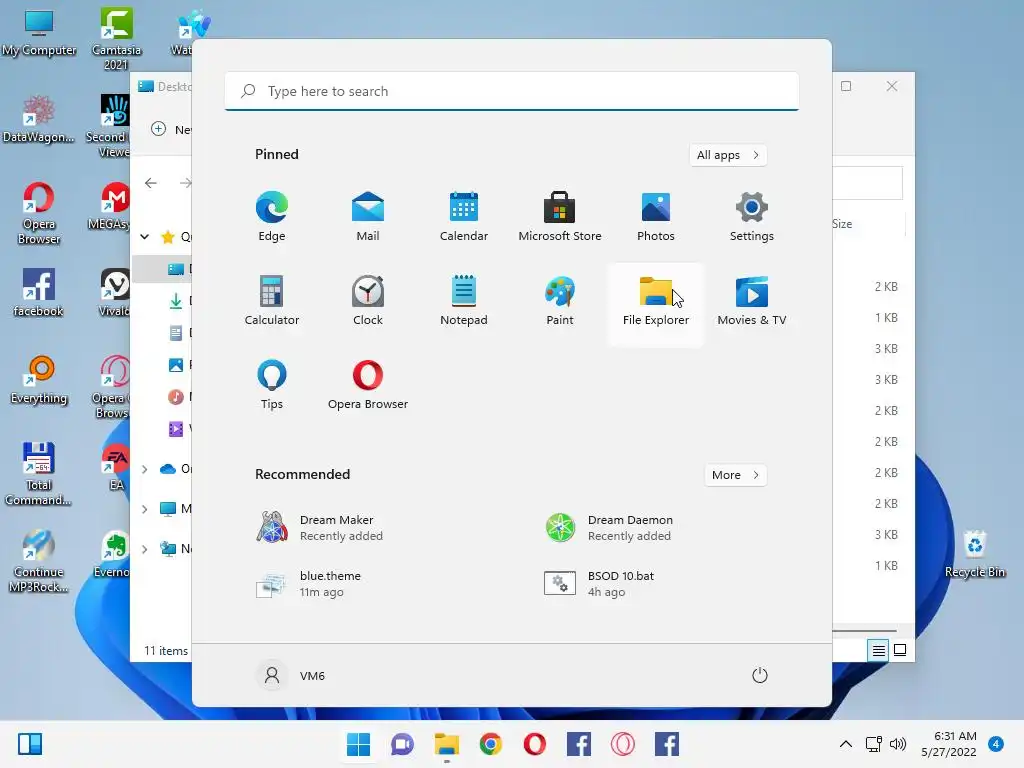Select Everything desktop shortcut
1024x768 pixels.
(x=39, y=380)
